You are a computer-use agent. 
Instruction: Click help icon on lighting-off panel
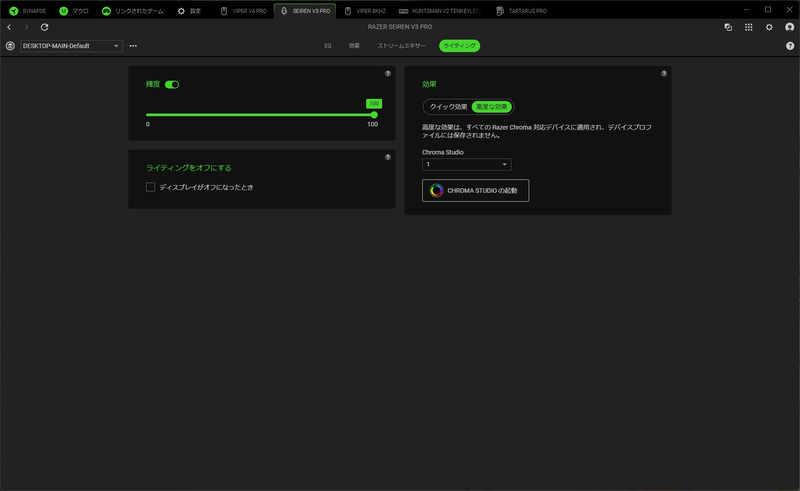point(388,157)
